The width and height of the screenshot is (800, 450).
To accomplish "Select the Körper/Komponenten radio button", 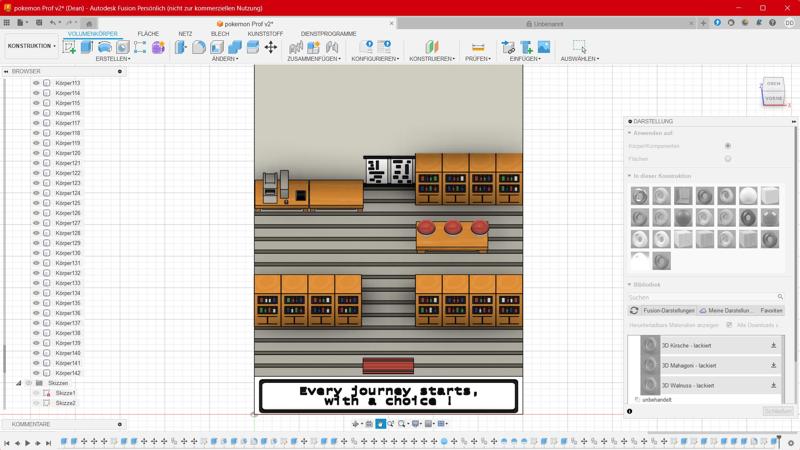I will pyautogui.click(x=728, y=146).
